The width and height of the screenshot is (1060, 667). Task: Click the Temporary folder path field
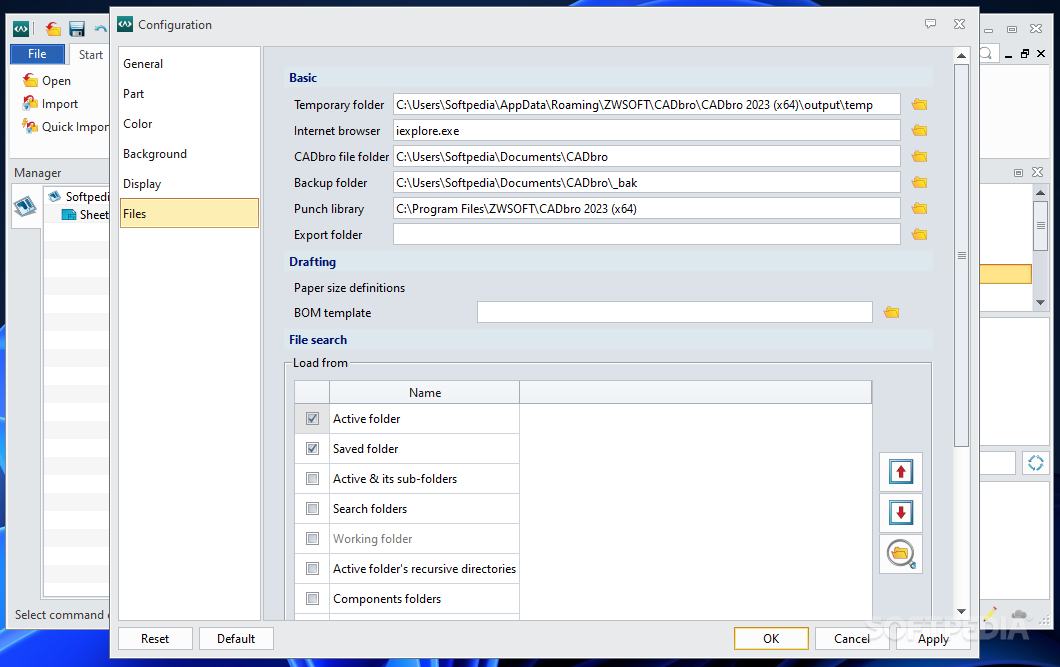647,105
